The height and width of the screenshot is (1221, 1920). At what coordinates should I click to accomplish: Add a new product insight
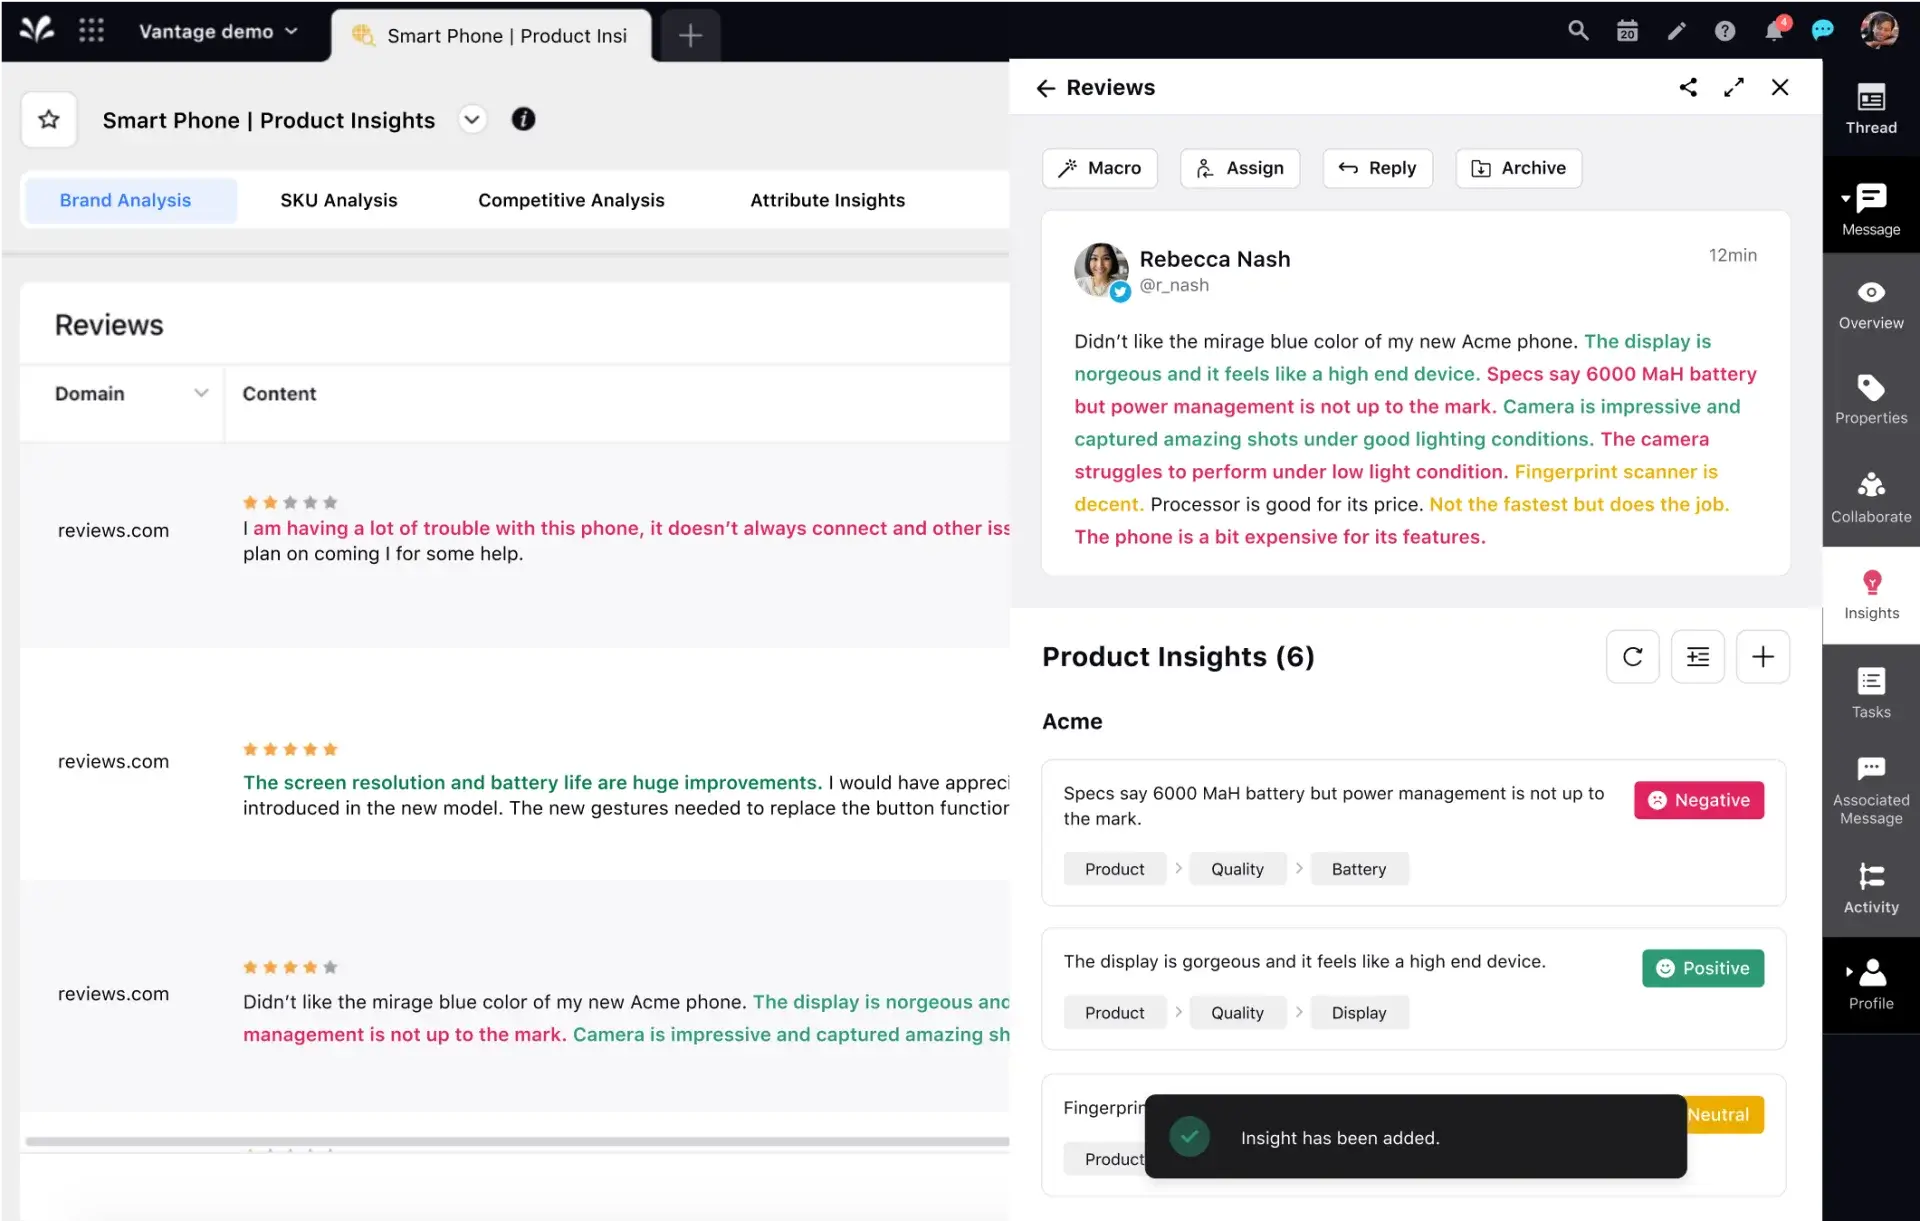click(1762, 657)
